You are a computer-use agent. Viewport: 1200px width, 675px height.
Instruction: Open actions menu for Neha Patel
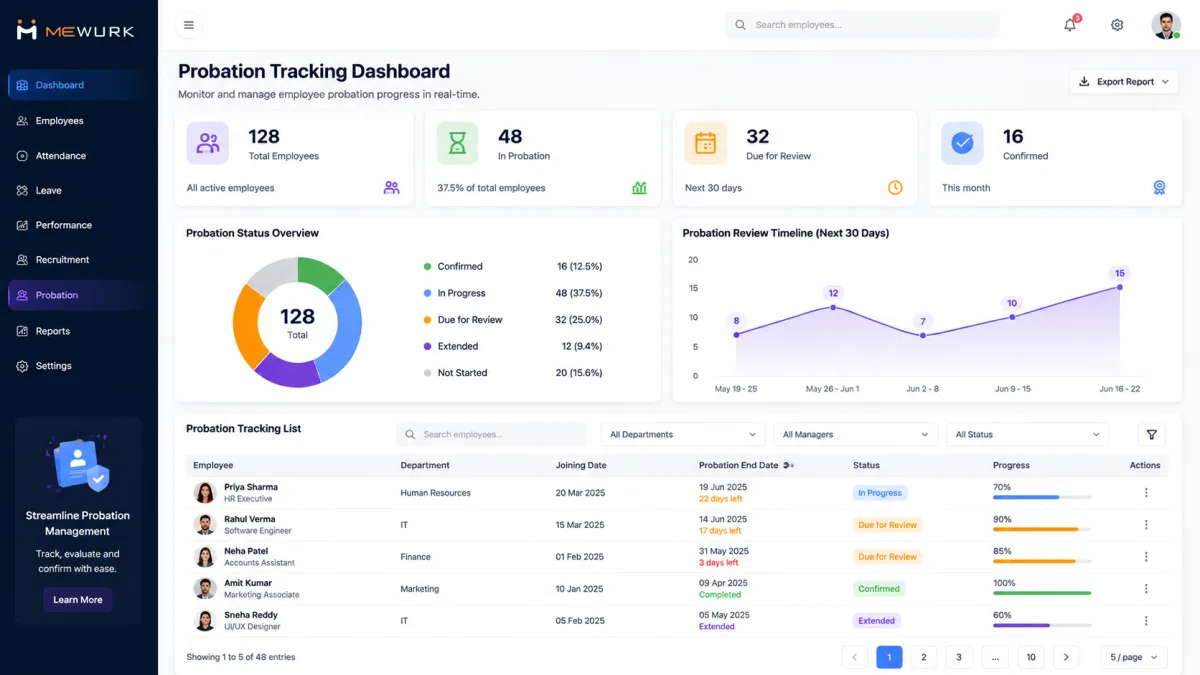(x=1146, y=557)
